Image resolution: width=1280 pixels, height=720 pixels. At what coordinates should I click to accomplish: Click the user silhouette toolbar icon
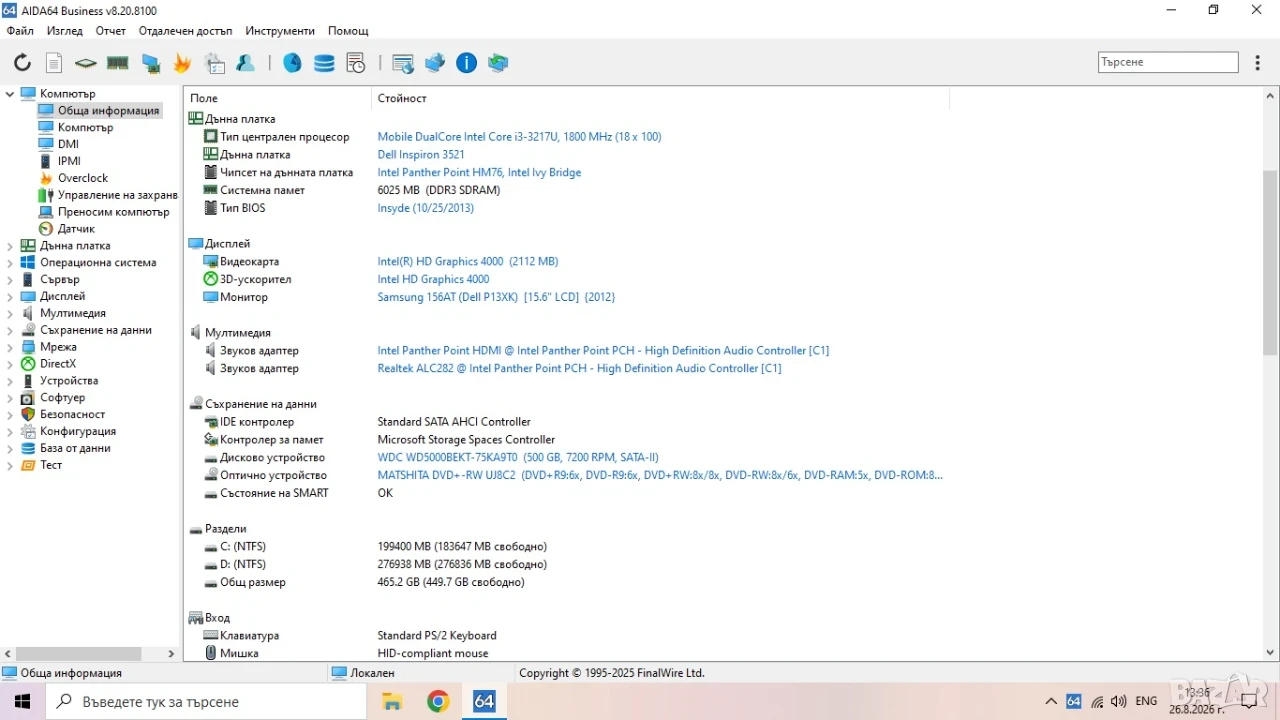click(246, 63)
